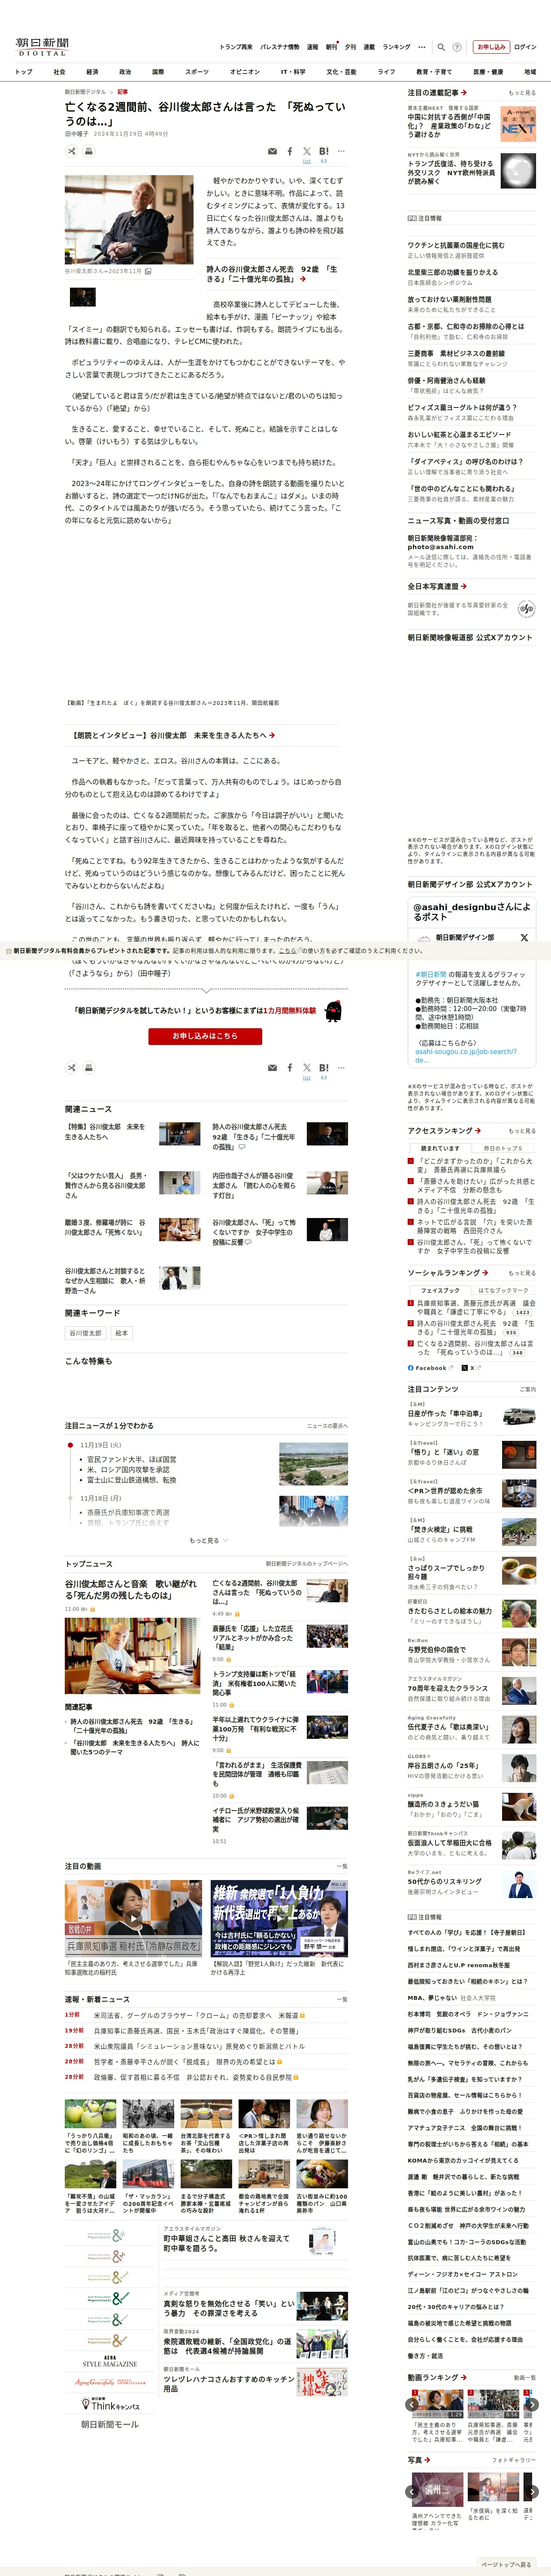
Task: Click previous arrow on 写真 carousel
Action: tap(413, 2491)
